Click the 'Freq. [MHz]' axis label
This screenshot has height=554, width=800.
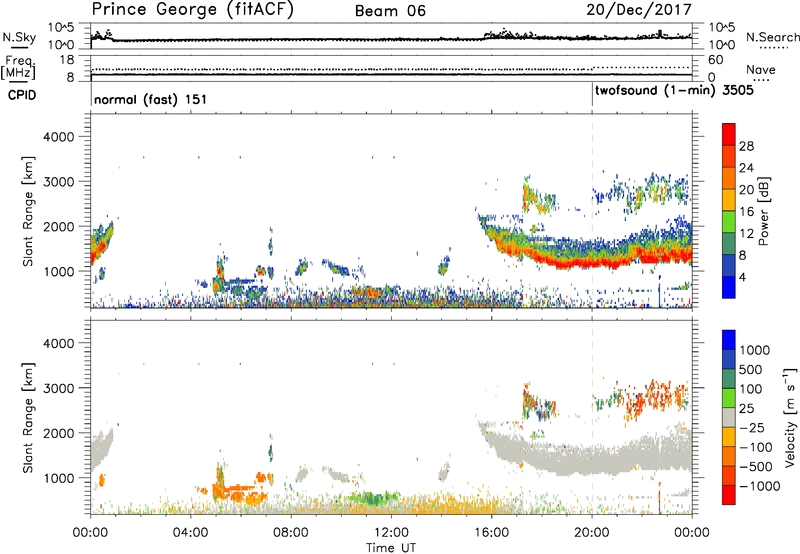pyautogui.click(x=18, y=68)
